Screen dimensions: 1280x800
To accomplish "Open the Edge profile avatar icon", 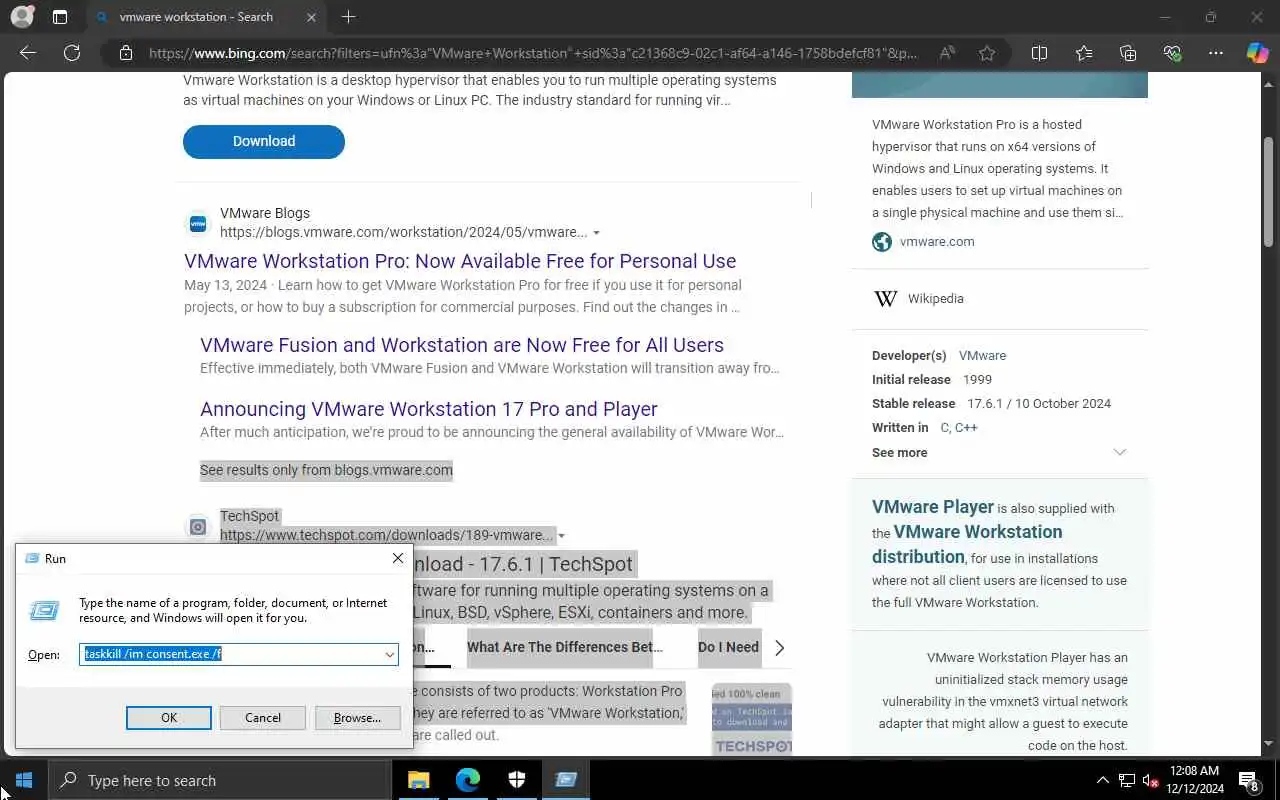I will pos(22,17).
